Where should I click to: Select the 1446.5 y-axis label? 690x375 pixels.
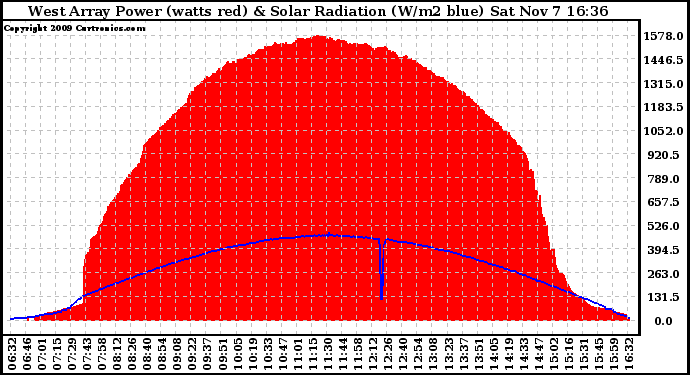[663, 60]
